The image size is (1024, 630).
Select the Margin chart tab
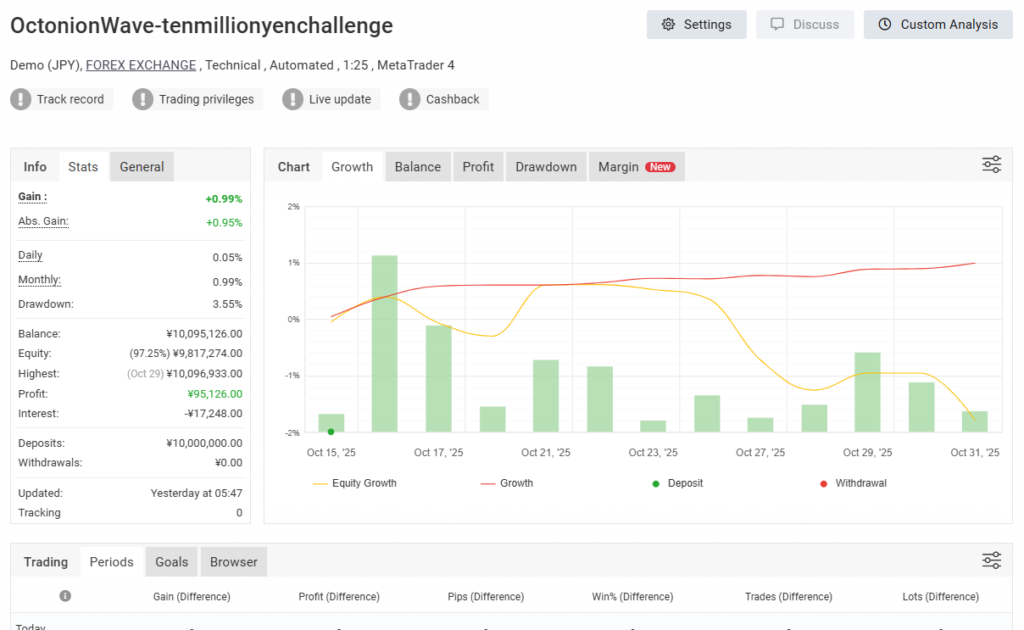(636, 167)
